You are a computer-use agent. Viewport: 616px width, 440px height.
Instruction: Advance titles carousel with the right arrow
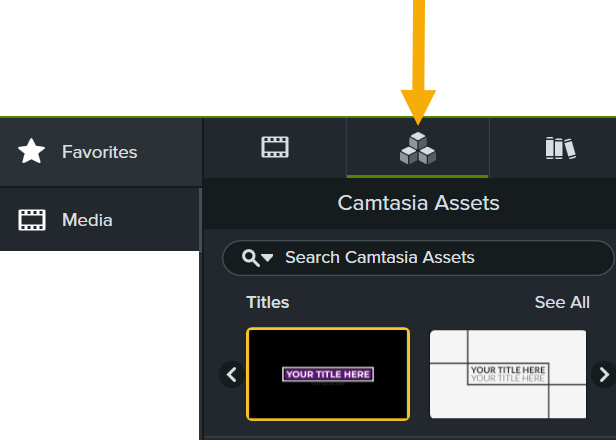[603, 375]
